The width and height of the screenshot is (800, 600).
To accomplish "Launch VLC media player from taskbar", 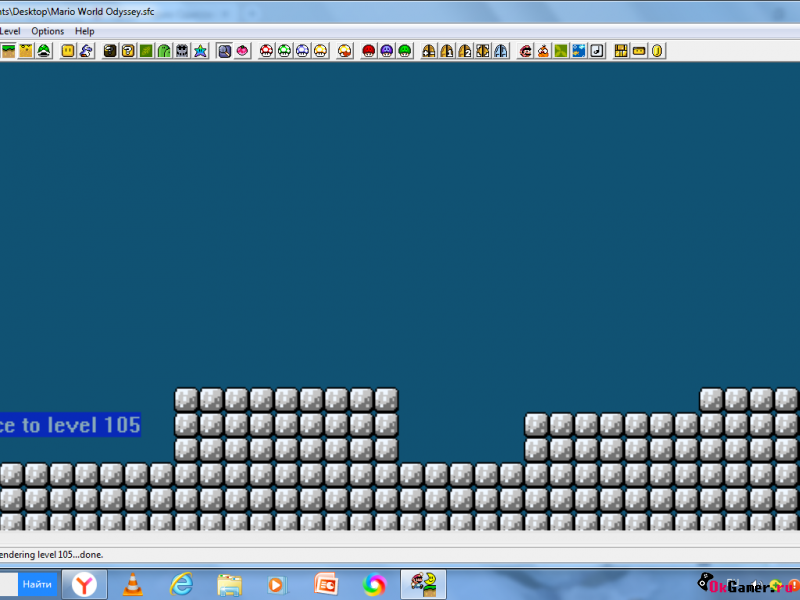I will 133,585.
